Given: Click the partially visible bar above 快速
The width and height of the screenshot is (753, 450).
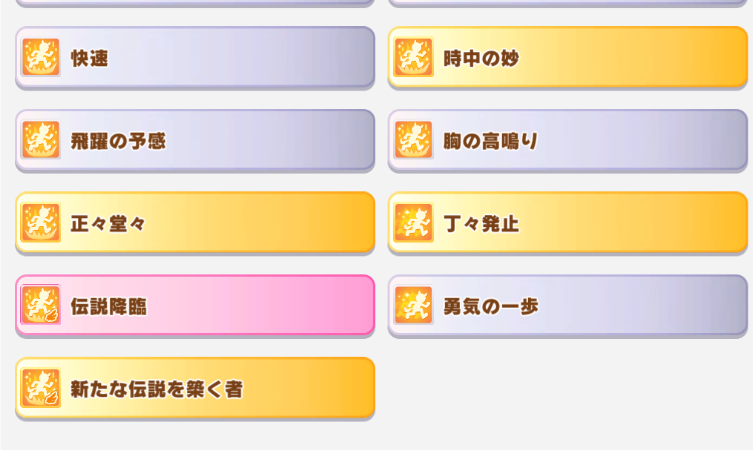Looking at the screenshot, I should [x=195, y=3].
